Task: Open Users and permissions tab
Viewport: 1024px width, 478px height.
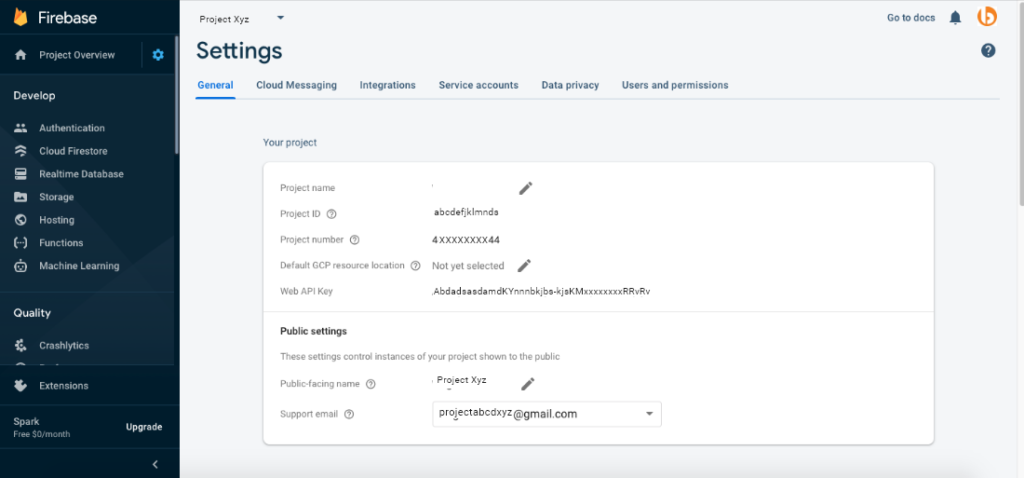Action: (675, 85)
